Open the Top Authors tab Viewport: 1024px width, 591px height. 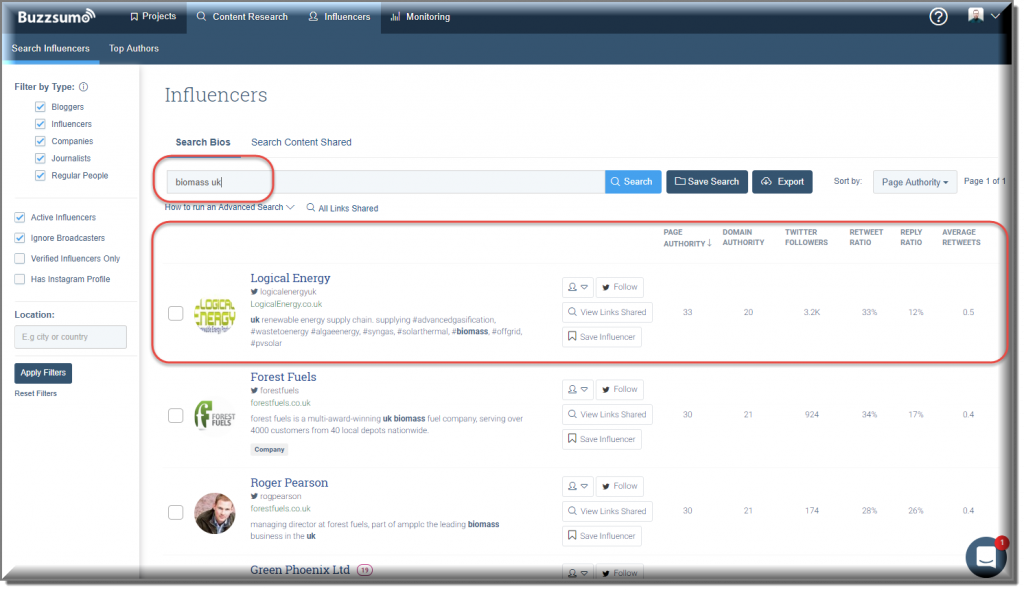(133, 47)
